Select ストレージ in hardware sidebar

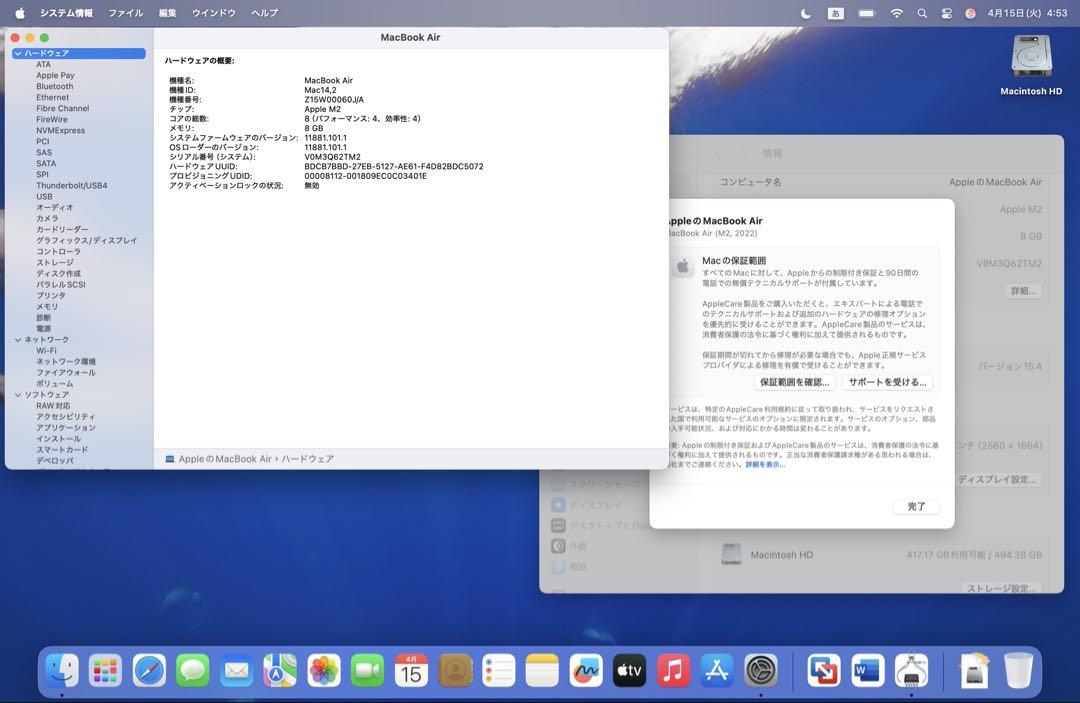coord(55,262)
